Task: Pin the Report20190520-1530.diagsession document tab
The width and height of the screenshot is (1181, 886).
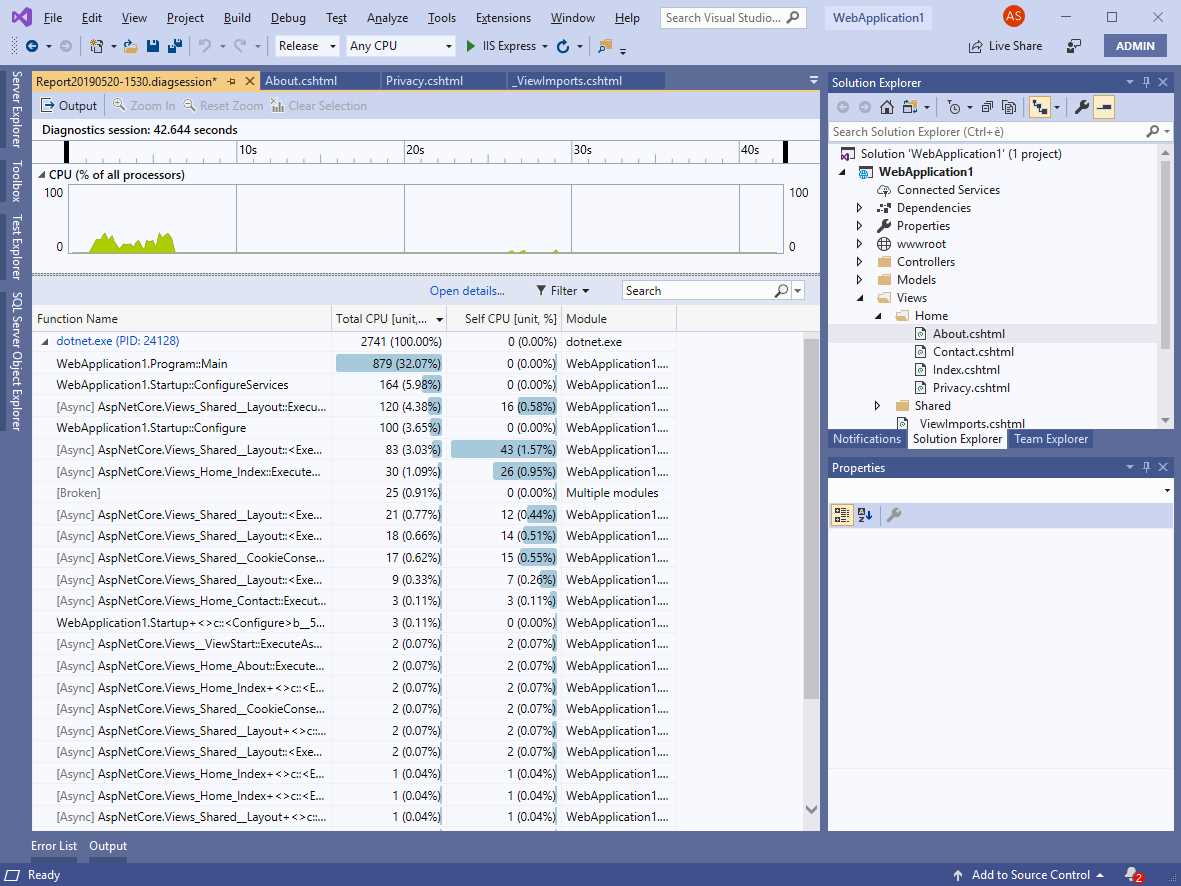Action: [x=231, y=81]
